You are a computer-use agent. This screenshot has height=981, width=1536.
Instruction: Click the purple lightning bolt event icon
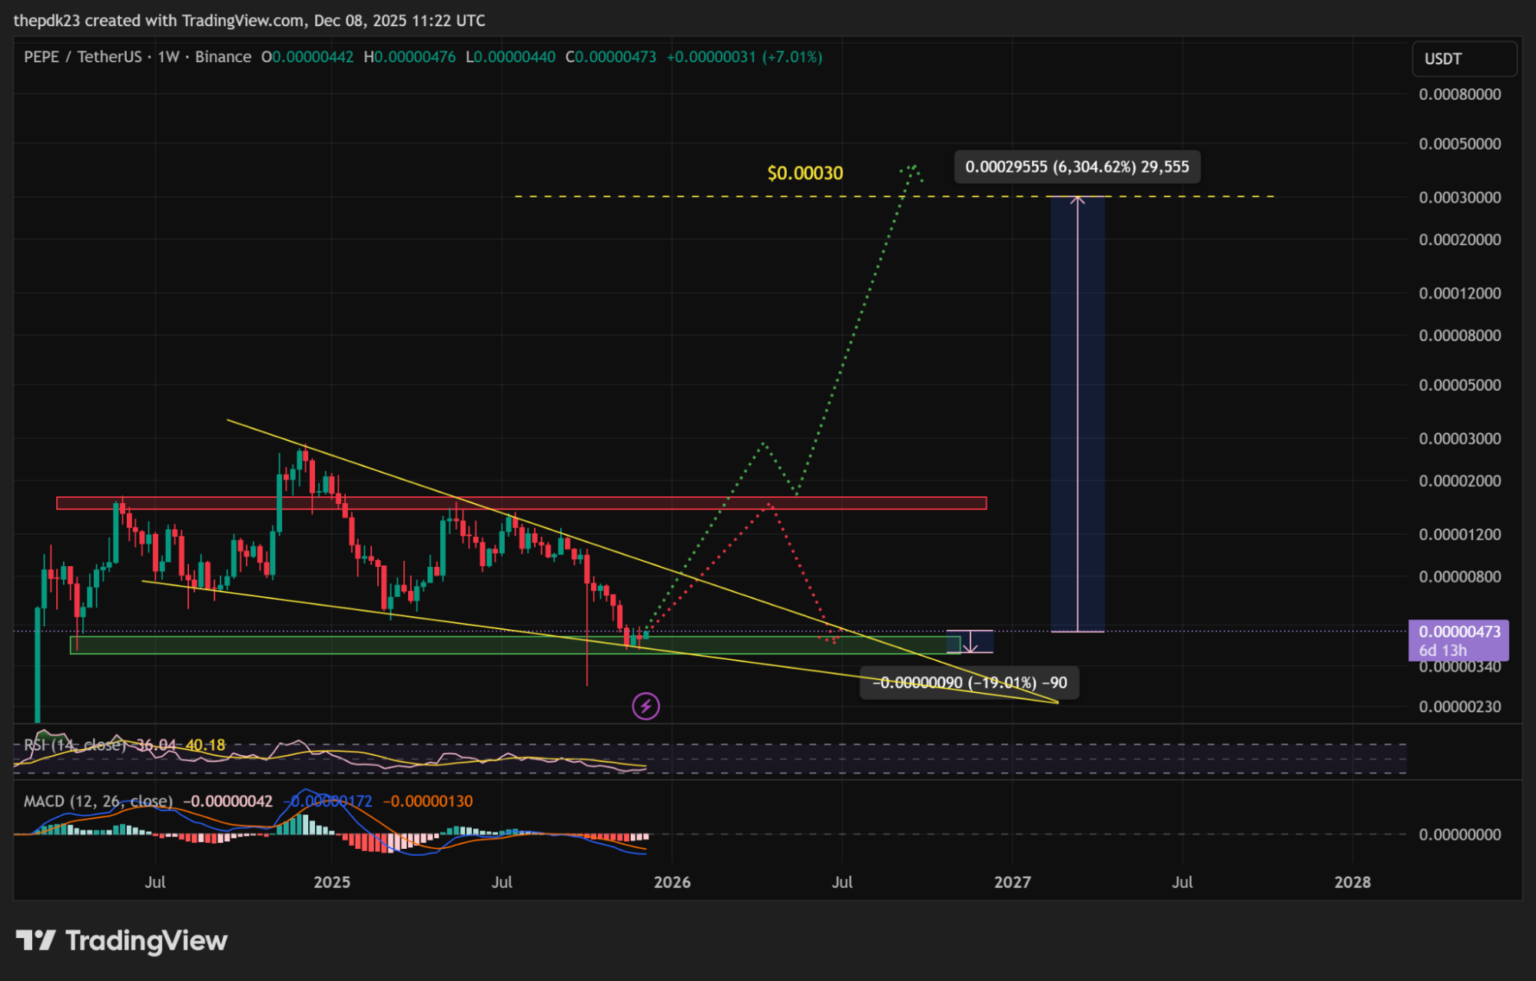point(646,707)
